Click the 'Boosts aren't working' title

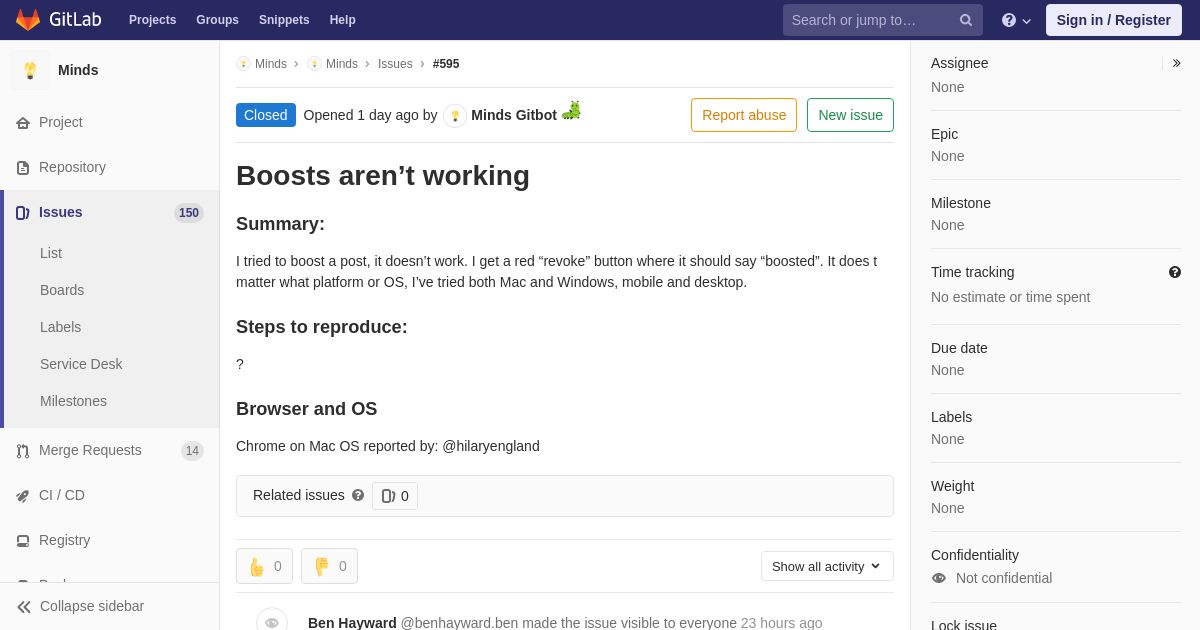(x=383, y=176)
